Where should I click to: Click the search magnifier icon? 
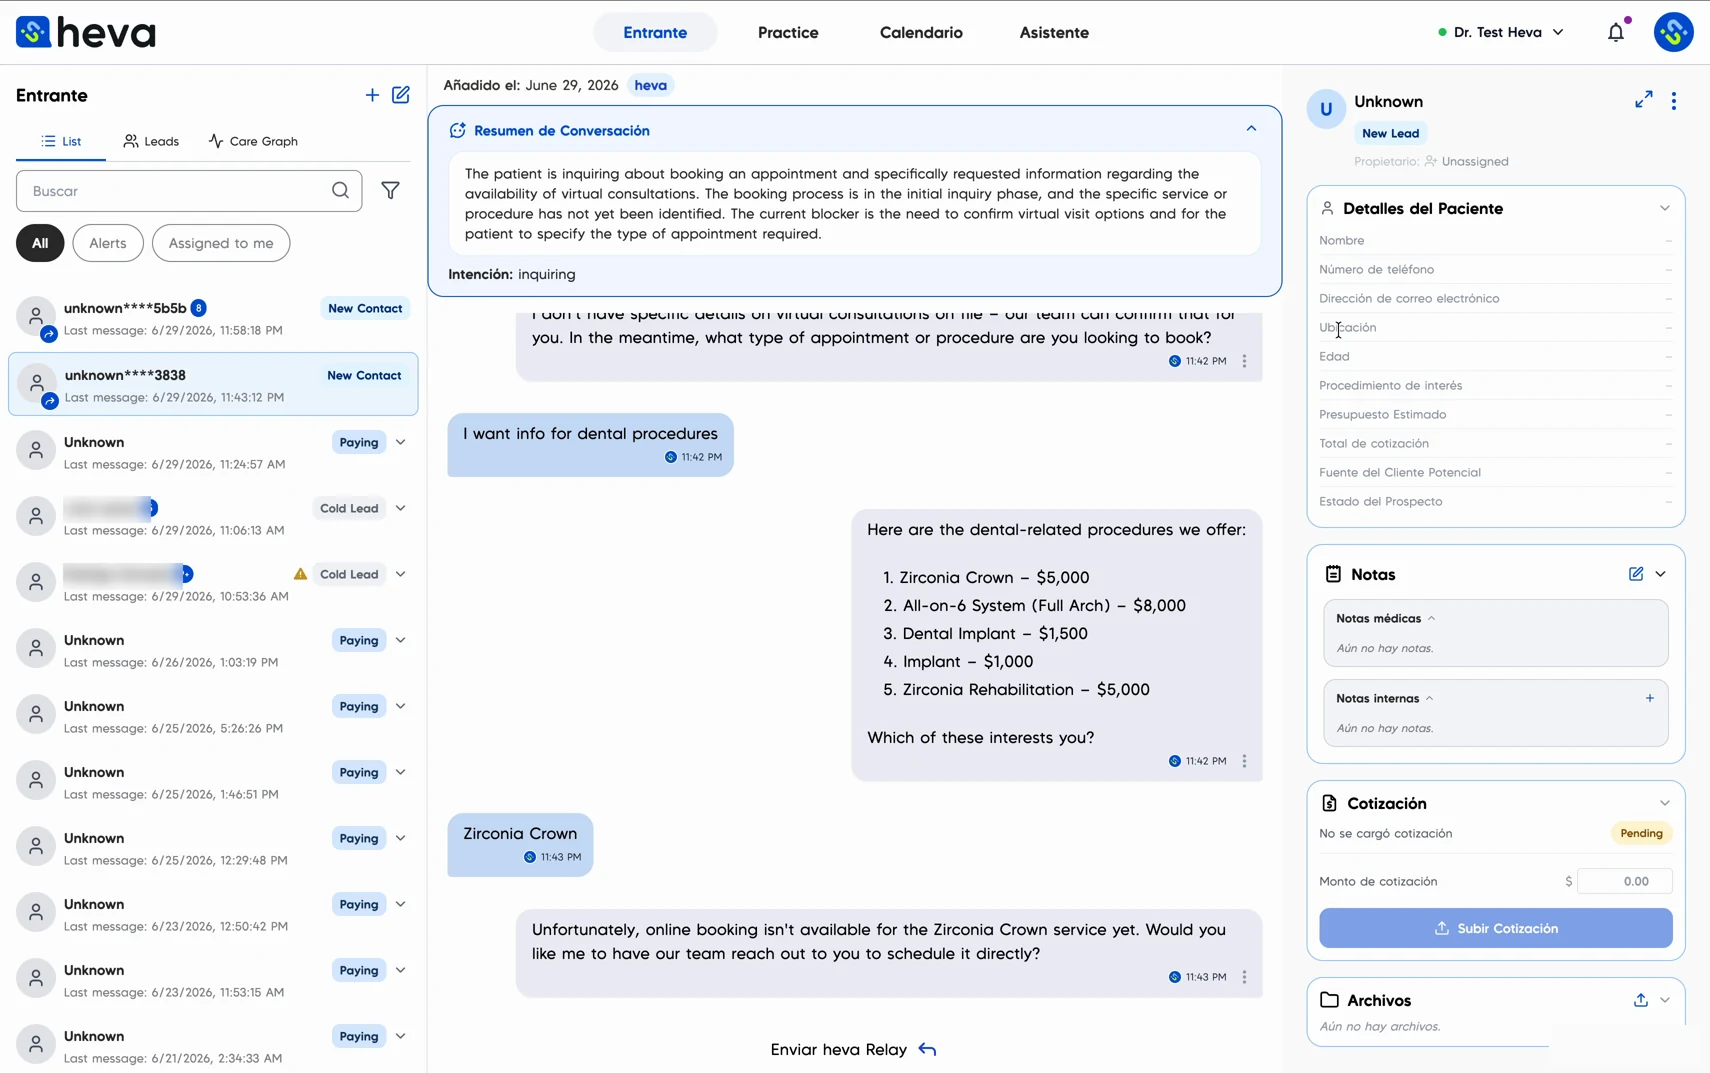point(340,190)
